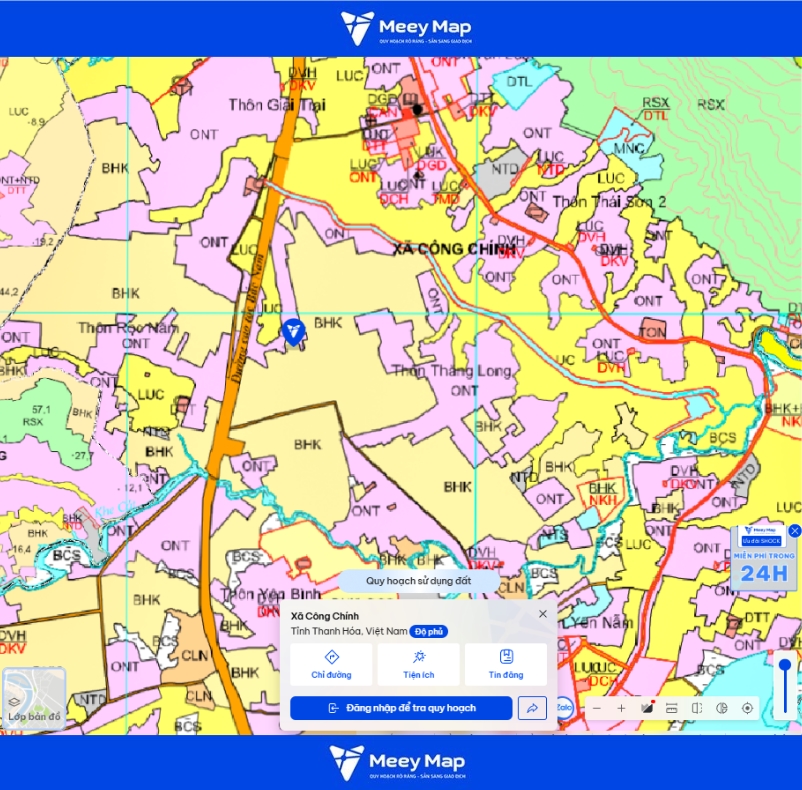This screenshot has height=790, width=802.
Task: Close the Xã Công Chính info panel
Action: point(543,614)
